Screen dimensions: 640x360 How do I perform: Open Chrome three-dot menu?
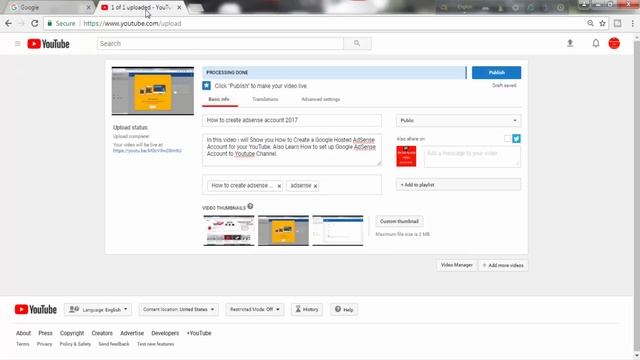633,24
